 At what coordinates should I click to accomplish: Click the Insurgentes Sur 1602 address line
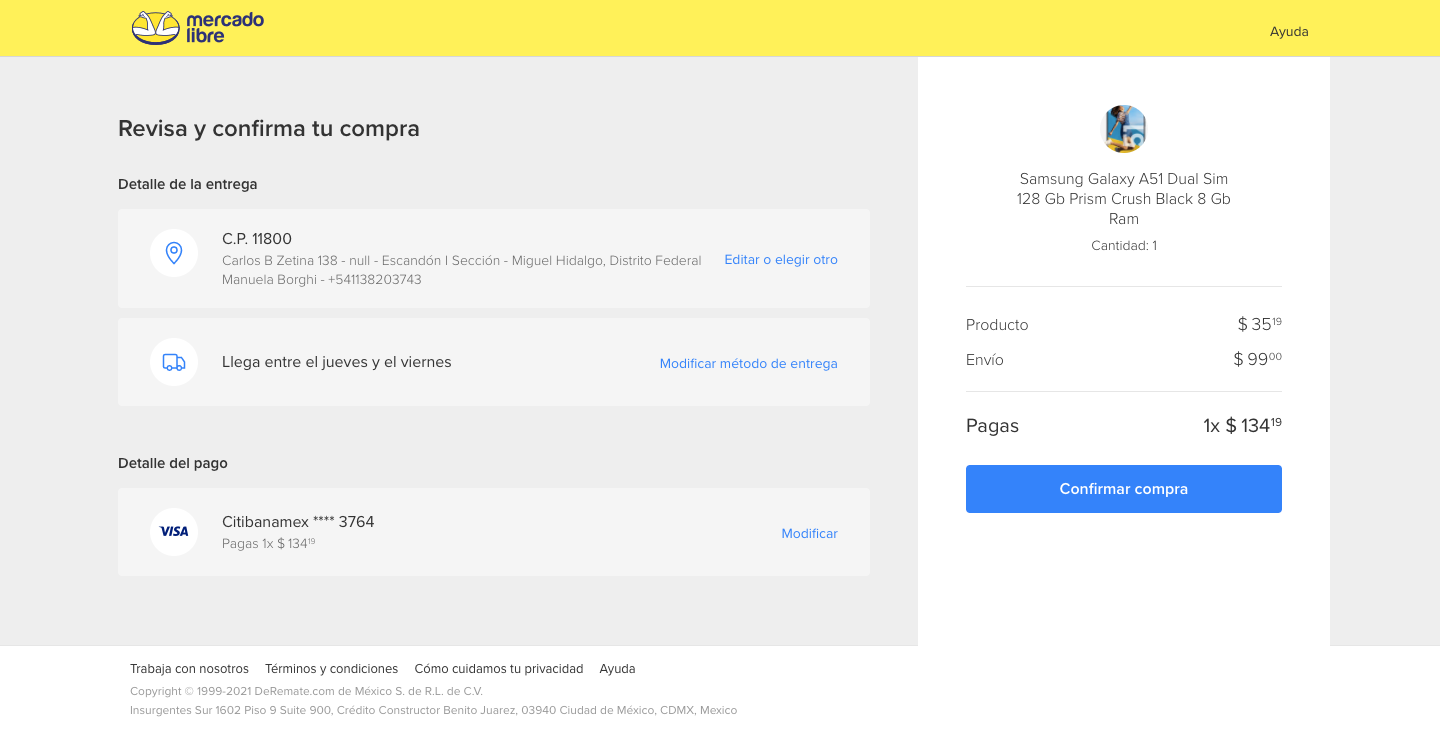pos(433,710)
